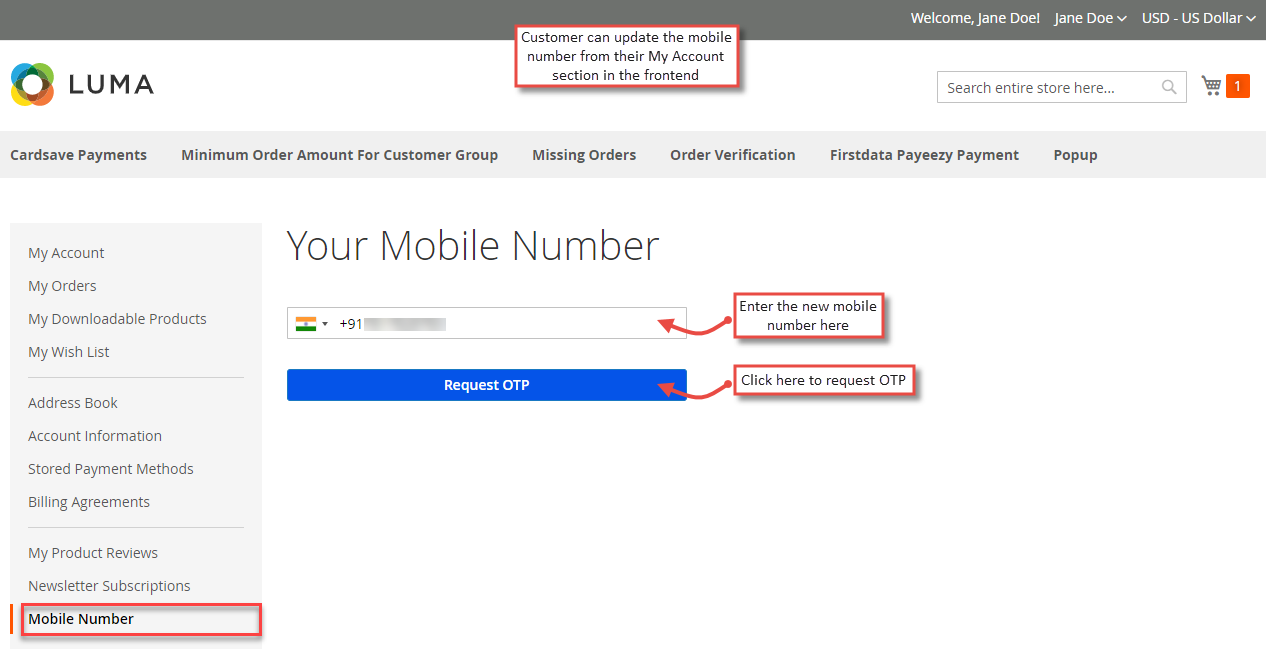1266x651 pixels.
Task: Open the country code flag selector dropdown
Action: [x=322, y=322]
